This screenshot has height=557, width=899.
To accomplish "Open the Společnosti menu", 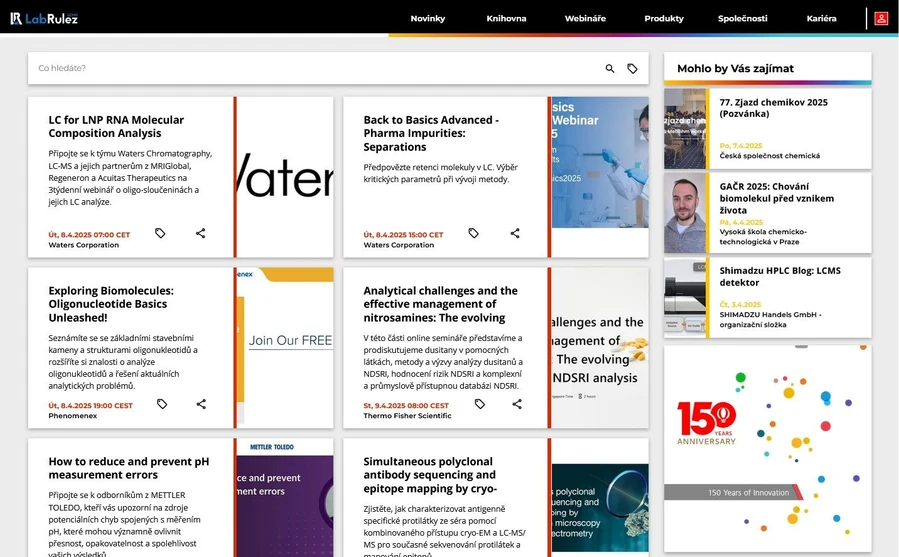I will [742, 18].
